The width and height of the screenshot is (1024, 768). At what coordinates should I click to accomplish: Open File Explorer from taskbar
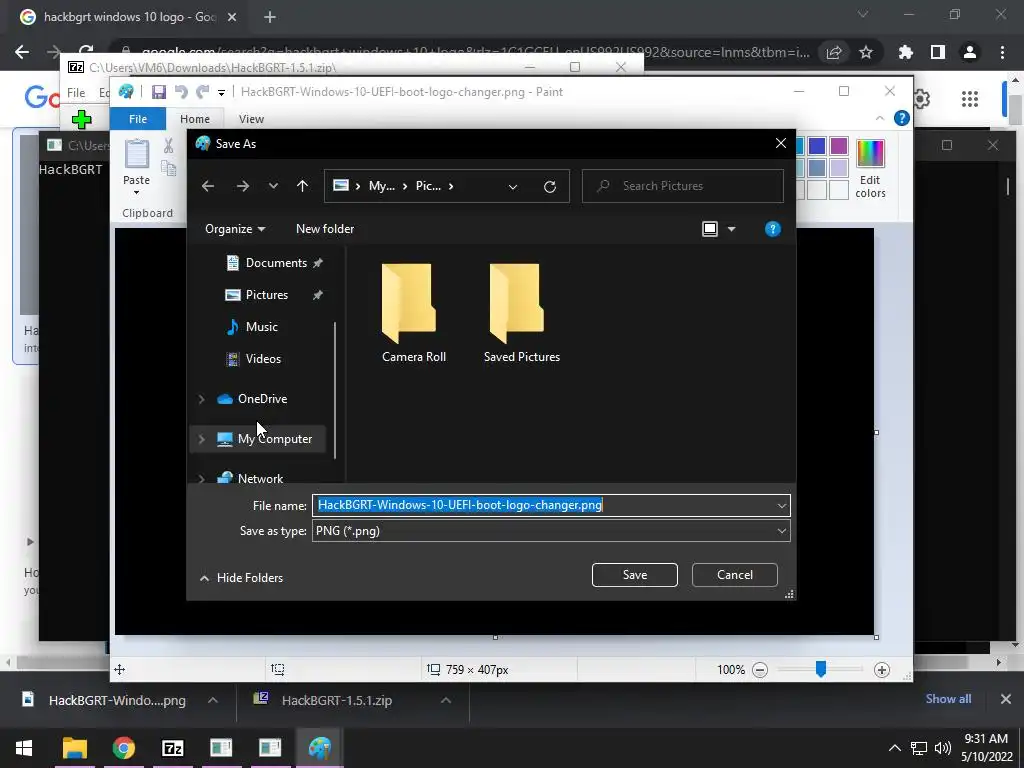(x=74, y=748)
